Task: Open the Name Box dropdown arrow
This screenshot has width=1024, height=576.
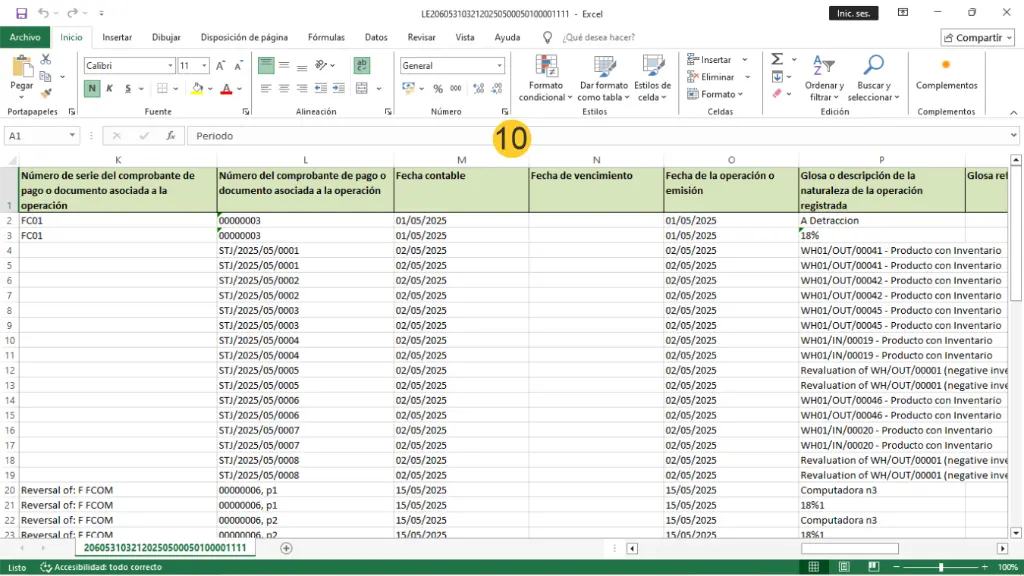Action: pos(73,136)
